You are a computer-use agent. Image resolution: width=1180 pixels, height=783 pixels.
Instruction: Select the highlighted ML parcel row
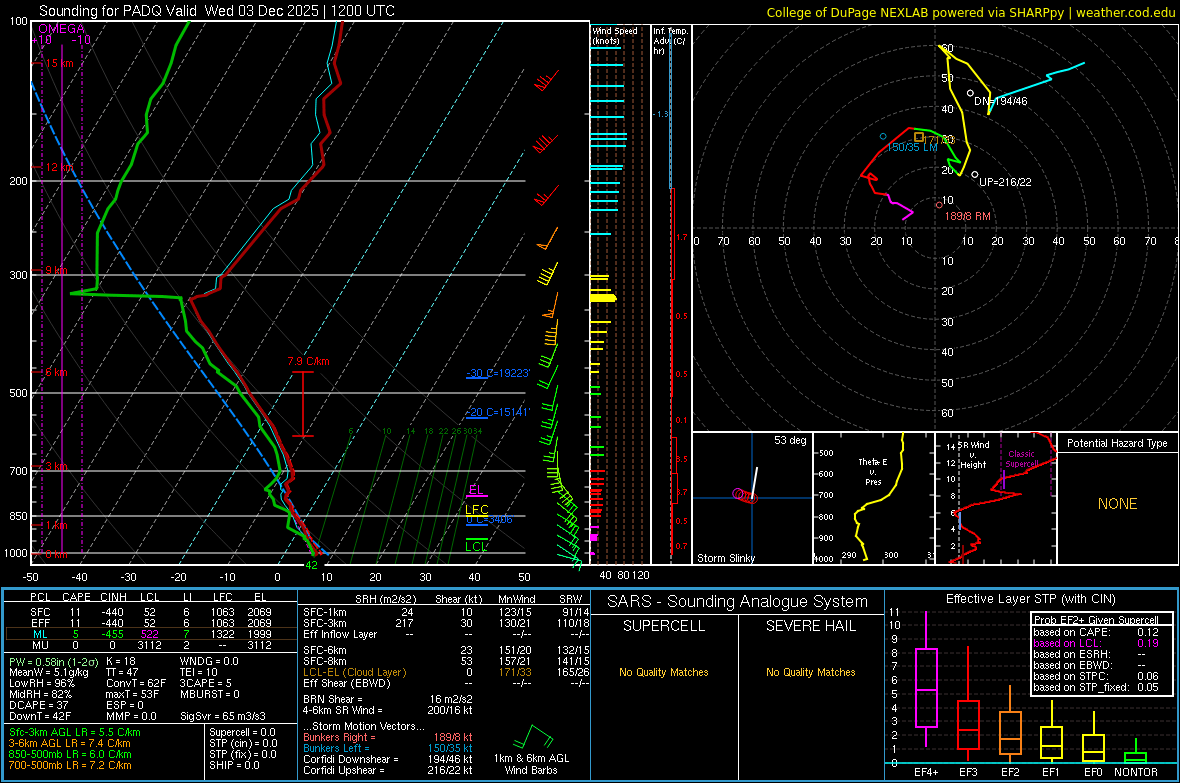[x=150, y=634]
